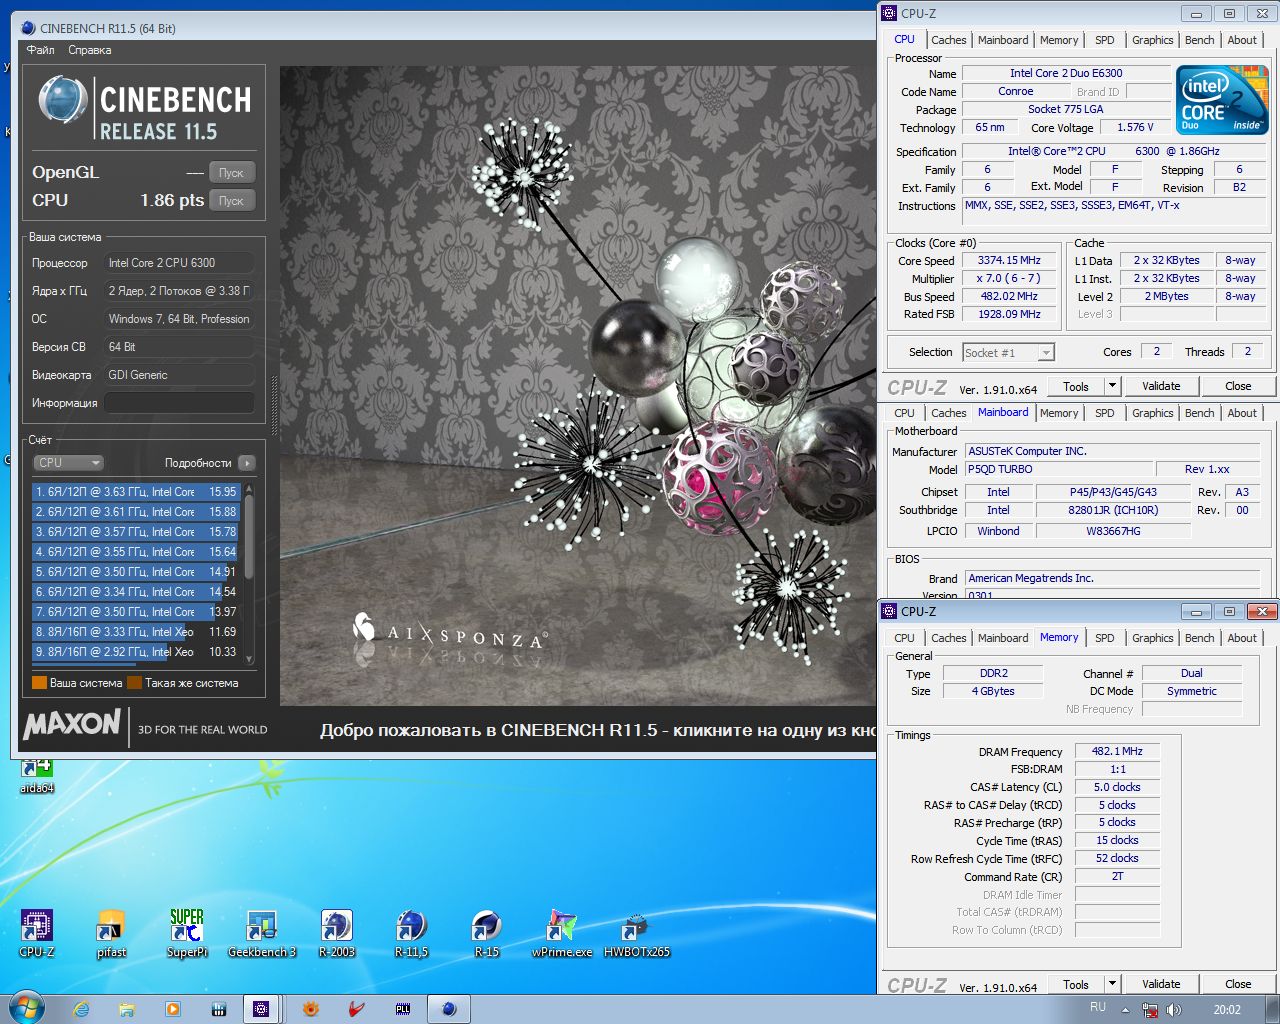Switch to CPU-Z via its taskbar button
Image resolution: width=1280 pixels, height=1024 pixels.
tap(261, 1009)
